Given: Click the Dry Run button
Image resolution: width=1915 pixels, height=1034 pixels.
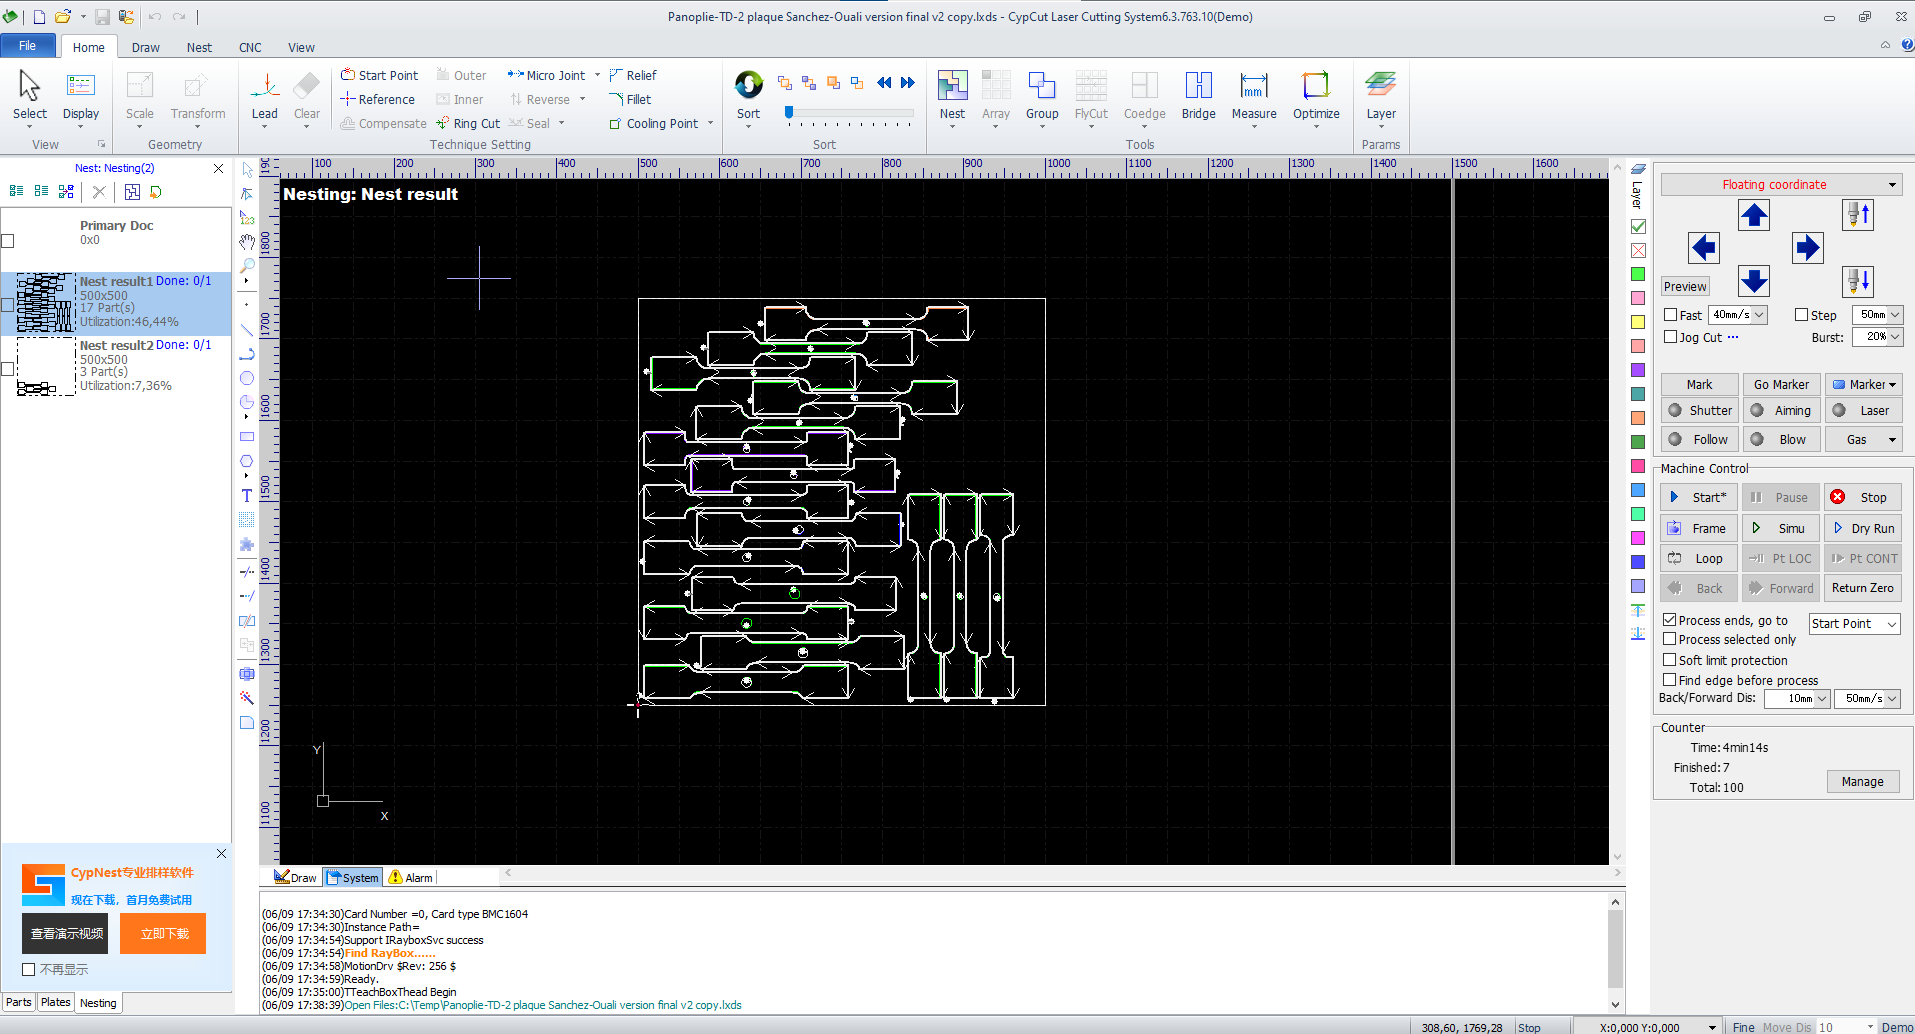Looking at the screenshot, I should pos(1863,528).
